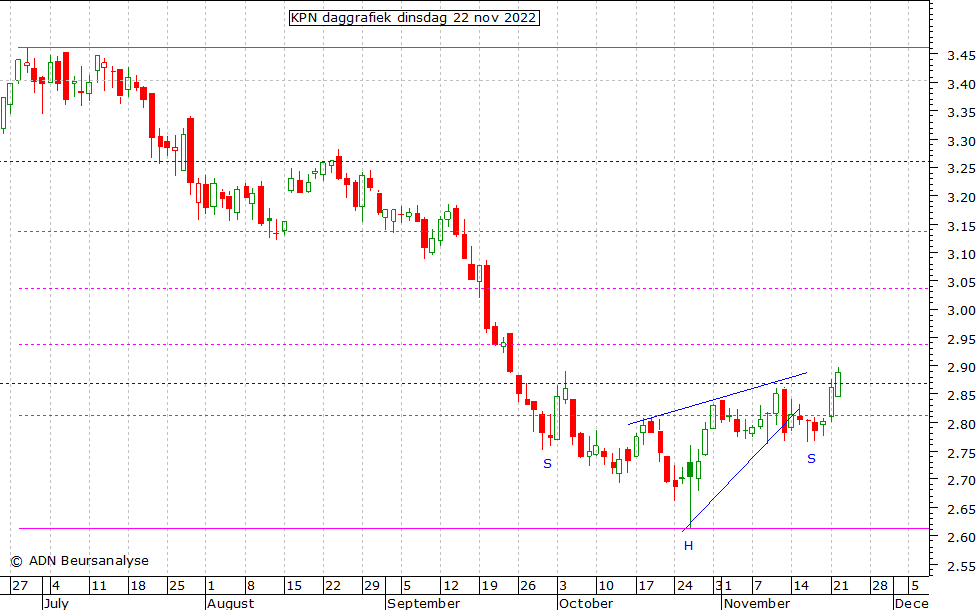
Task: Click the date label 24 in October
Action: pos(685,586)
